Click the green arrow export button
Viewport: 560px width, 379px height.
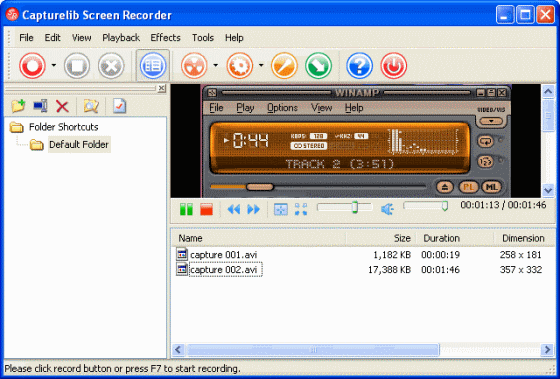click(319, 66)
